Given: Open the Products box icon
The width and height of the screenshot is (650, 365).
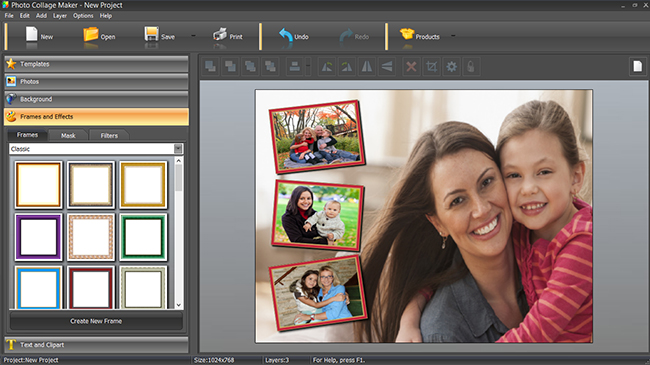Looking at the screenshot, I should pyautogui.click(x=407, y=34).
